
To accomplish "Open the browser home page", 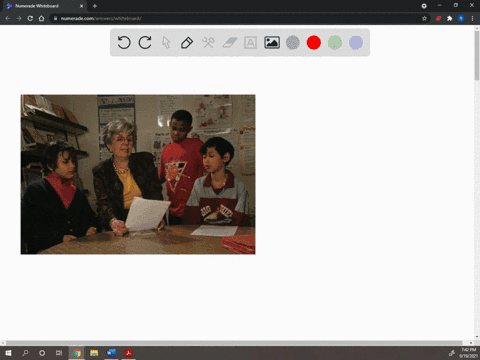I will [41, 18].
